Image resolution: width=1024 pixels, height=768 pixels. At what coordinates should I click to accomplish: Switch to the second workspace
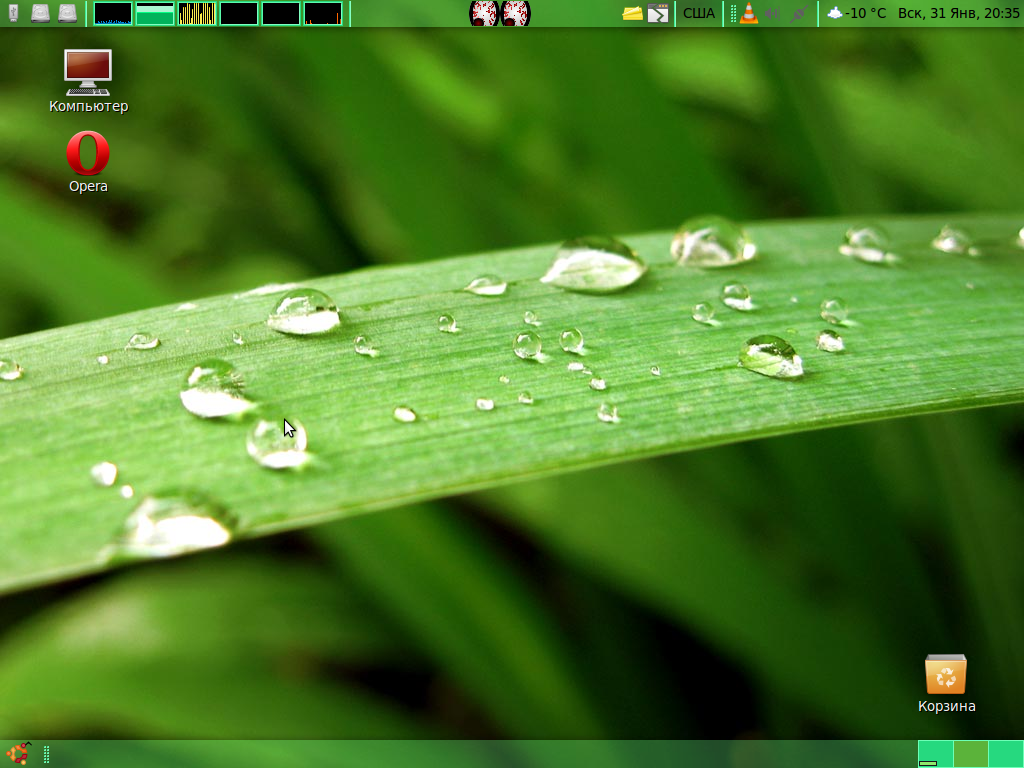point(970,753)
